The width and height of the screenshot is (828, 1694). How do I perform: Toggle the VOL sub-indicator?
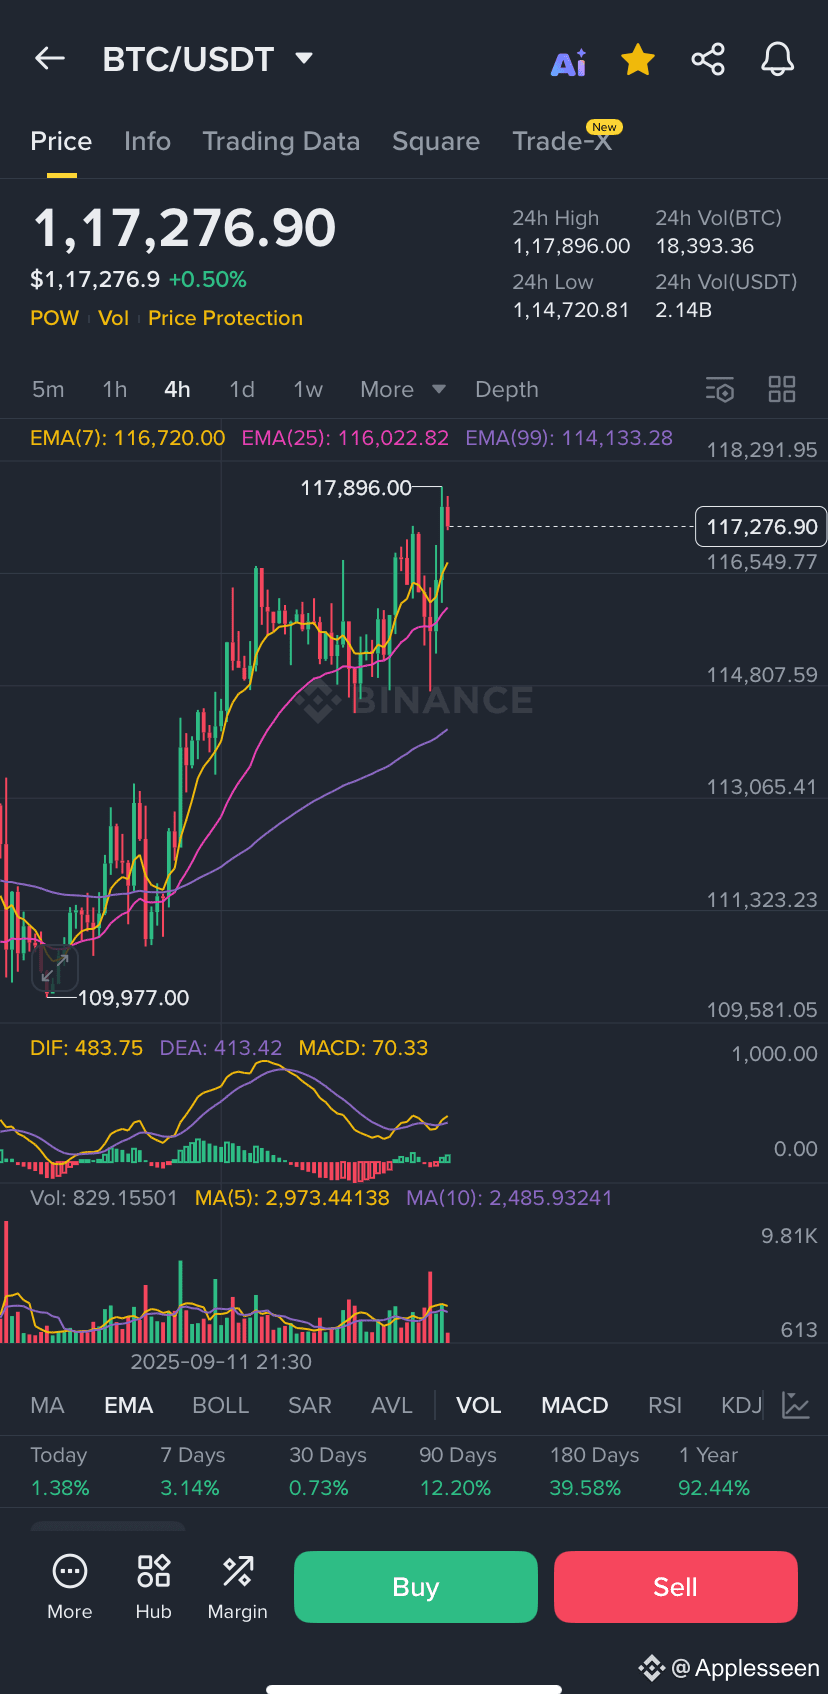click(x=479, y=1405)
